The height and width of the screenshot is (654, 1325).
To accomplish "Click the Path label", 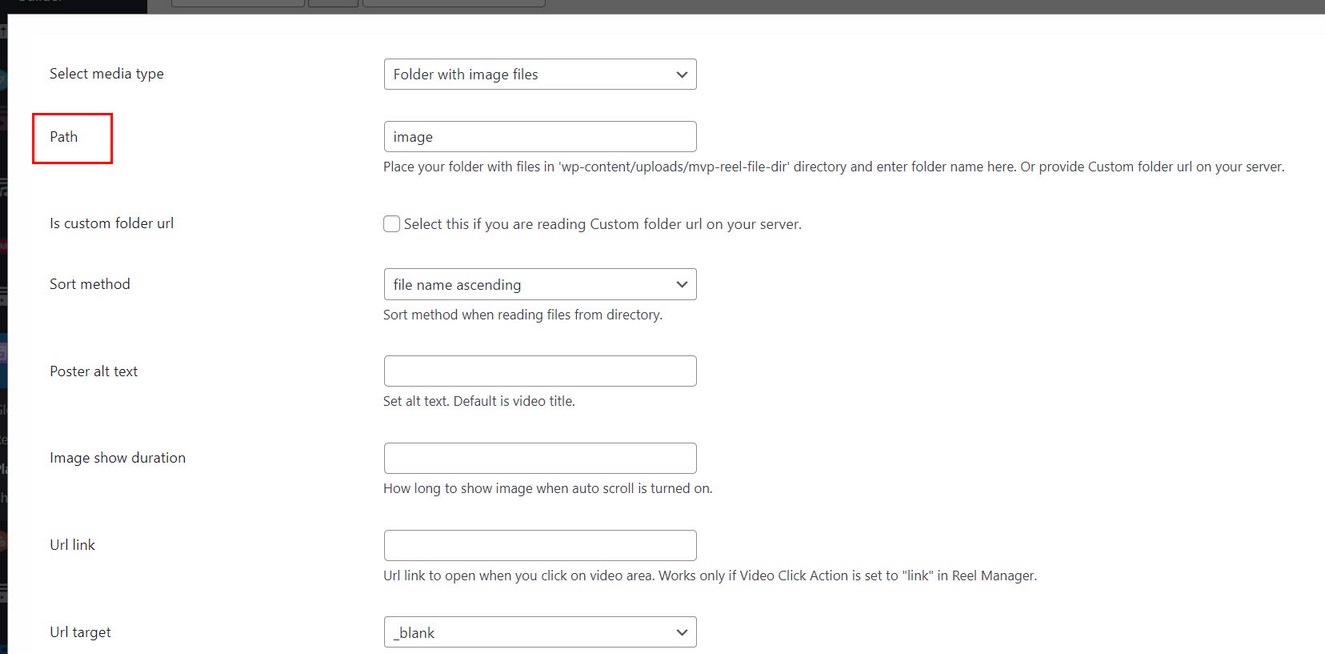I will click(x=64, y=137).
